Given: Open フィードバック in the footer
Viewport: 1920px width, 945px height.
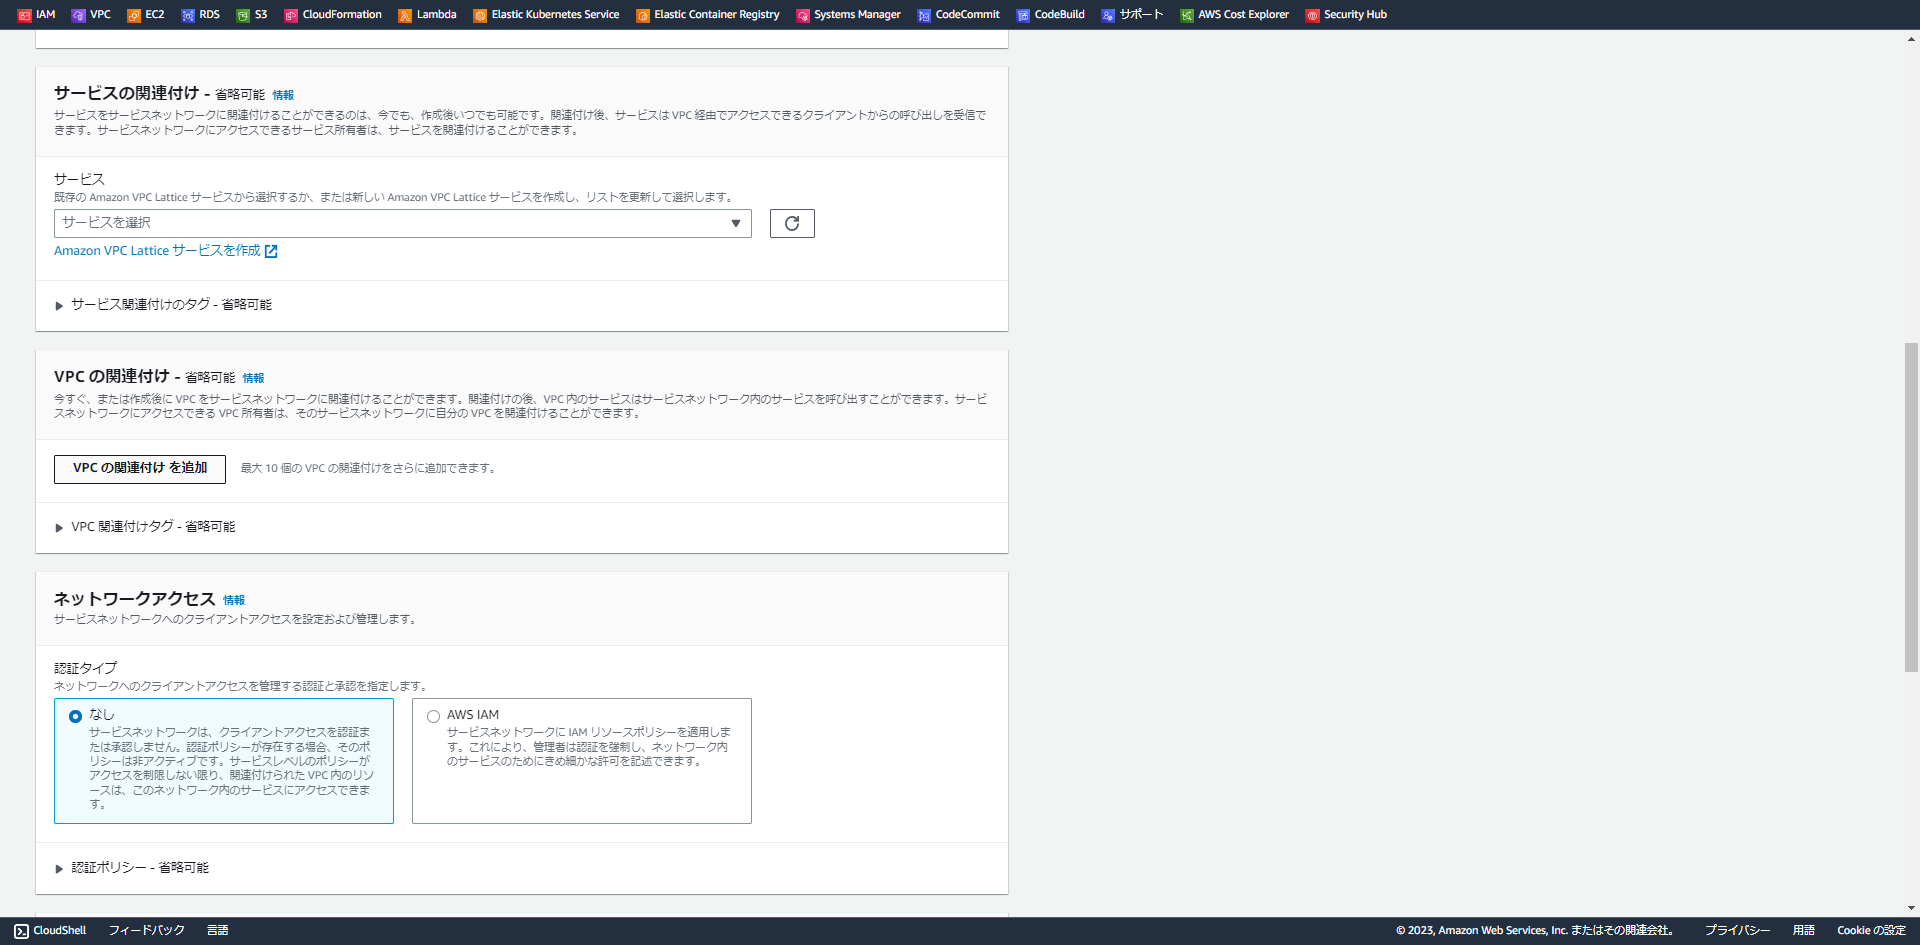Looking at the screenshot, I should pos(146,931).
